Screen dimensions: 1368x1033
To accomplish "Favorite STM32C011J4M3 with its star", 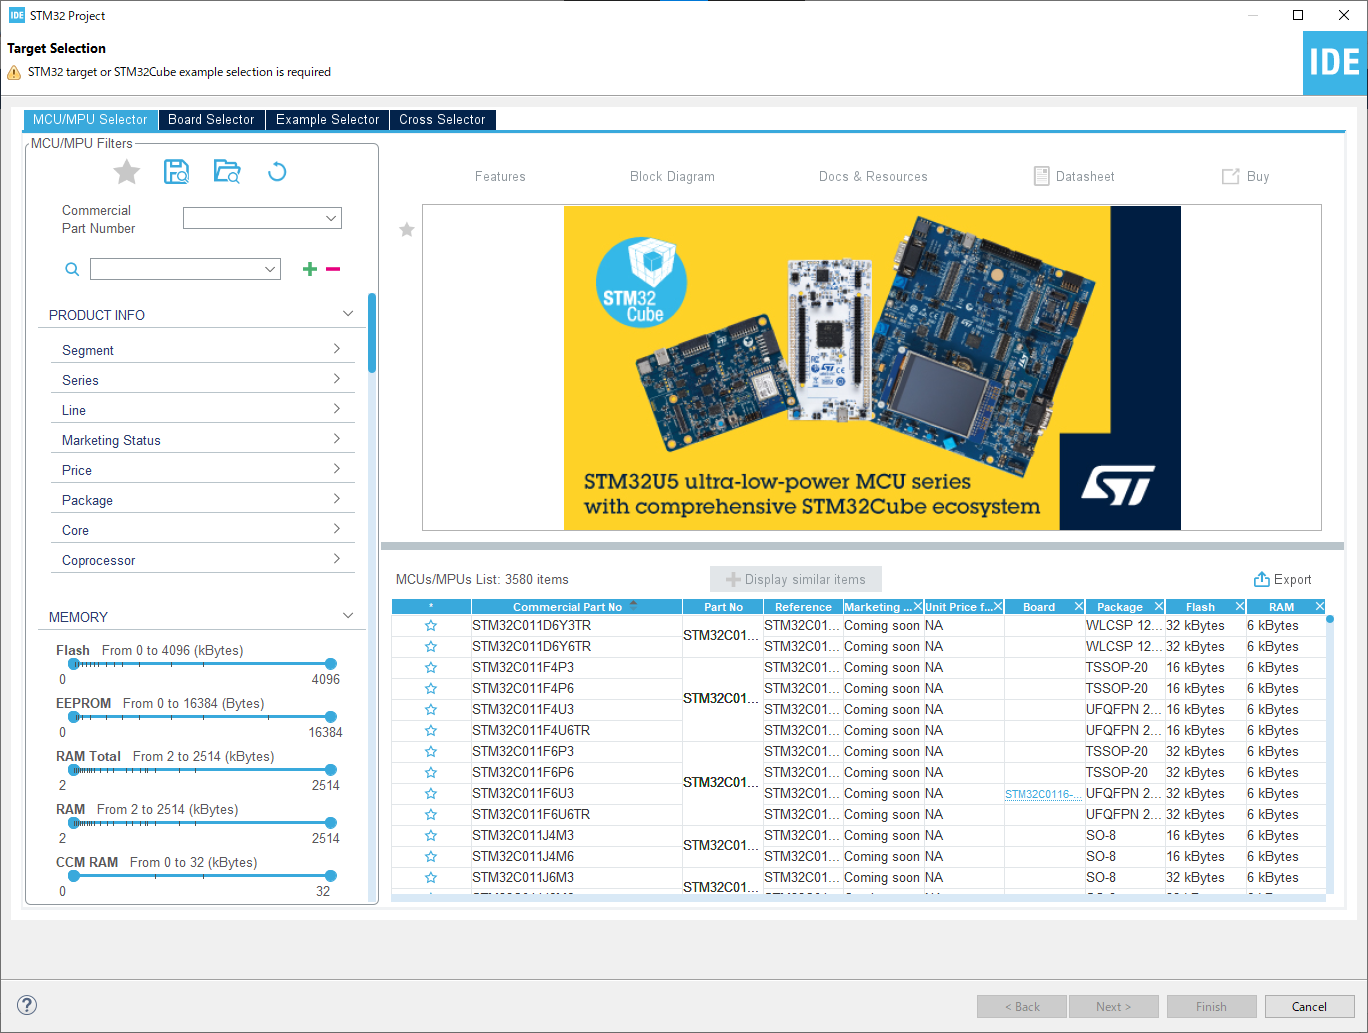I will [x=431, y=836].
